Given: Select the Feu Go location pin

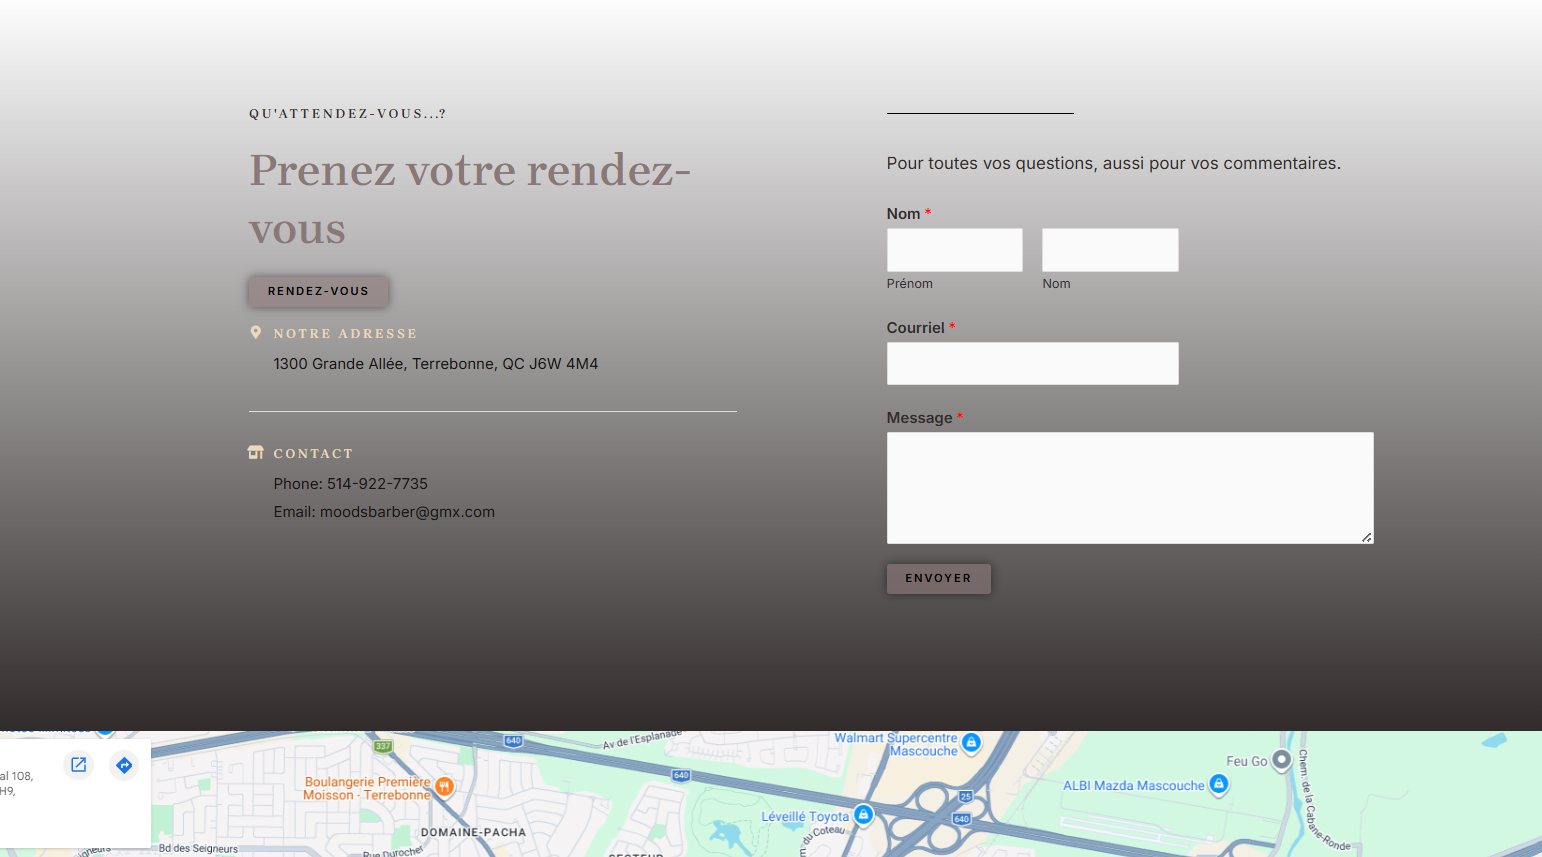Looking at the screenshot, I should tap(1281, 761).
